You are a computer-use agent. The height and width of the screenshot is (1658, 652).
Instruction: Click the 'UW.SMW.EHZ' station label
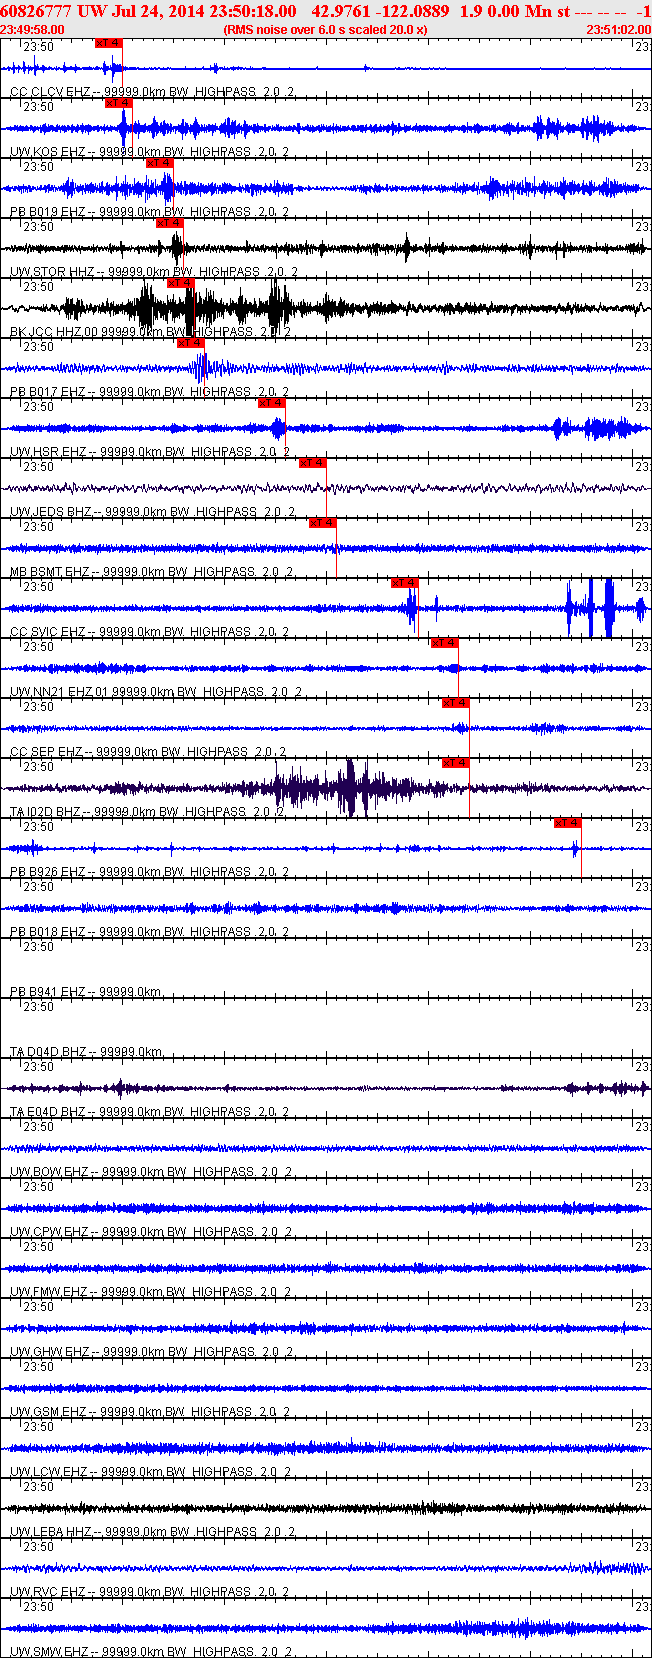49,1652
